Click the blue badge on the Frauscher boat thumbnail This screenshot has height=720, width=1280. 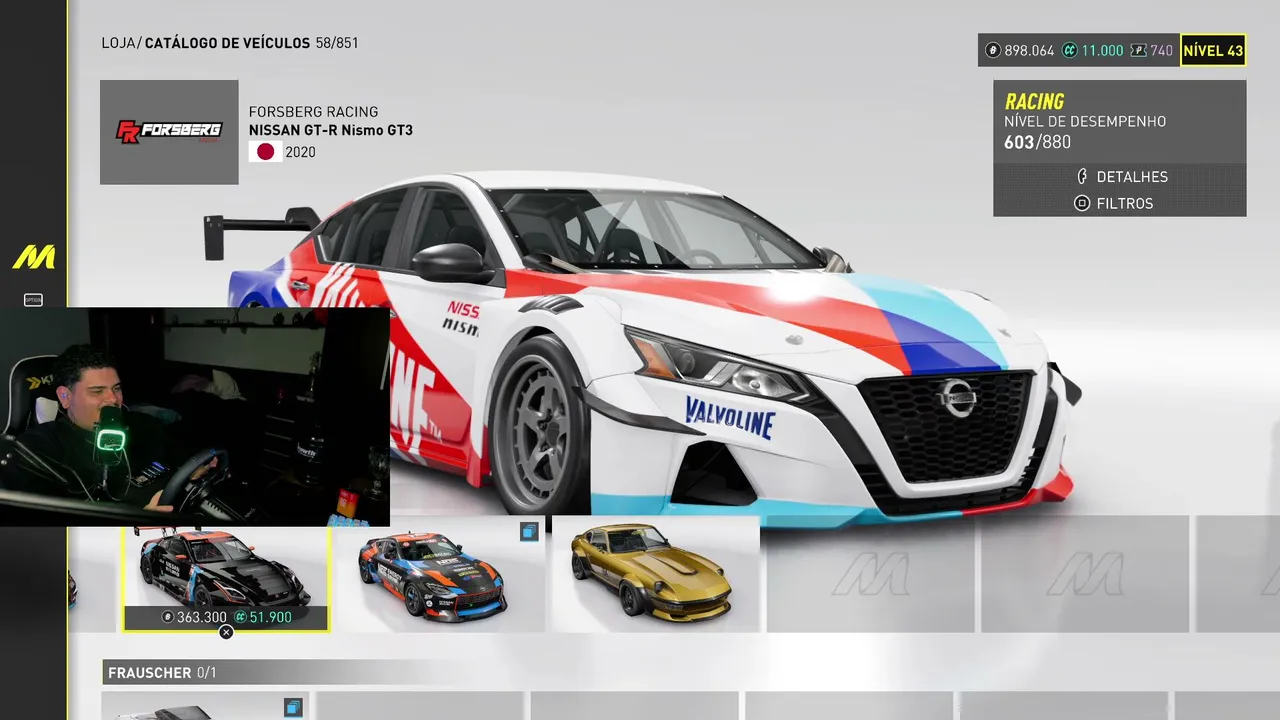[x=293, y=707]
